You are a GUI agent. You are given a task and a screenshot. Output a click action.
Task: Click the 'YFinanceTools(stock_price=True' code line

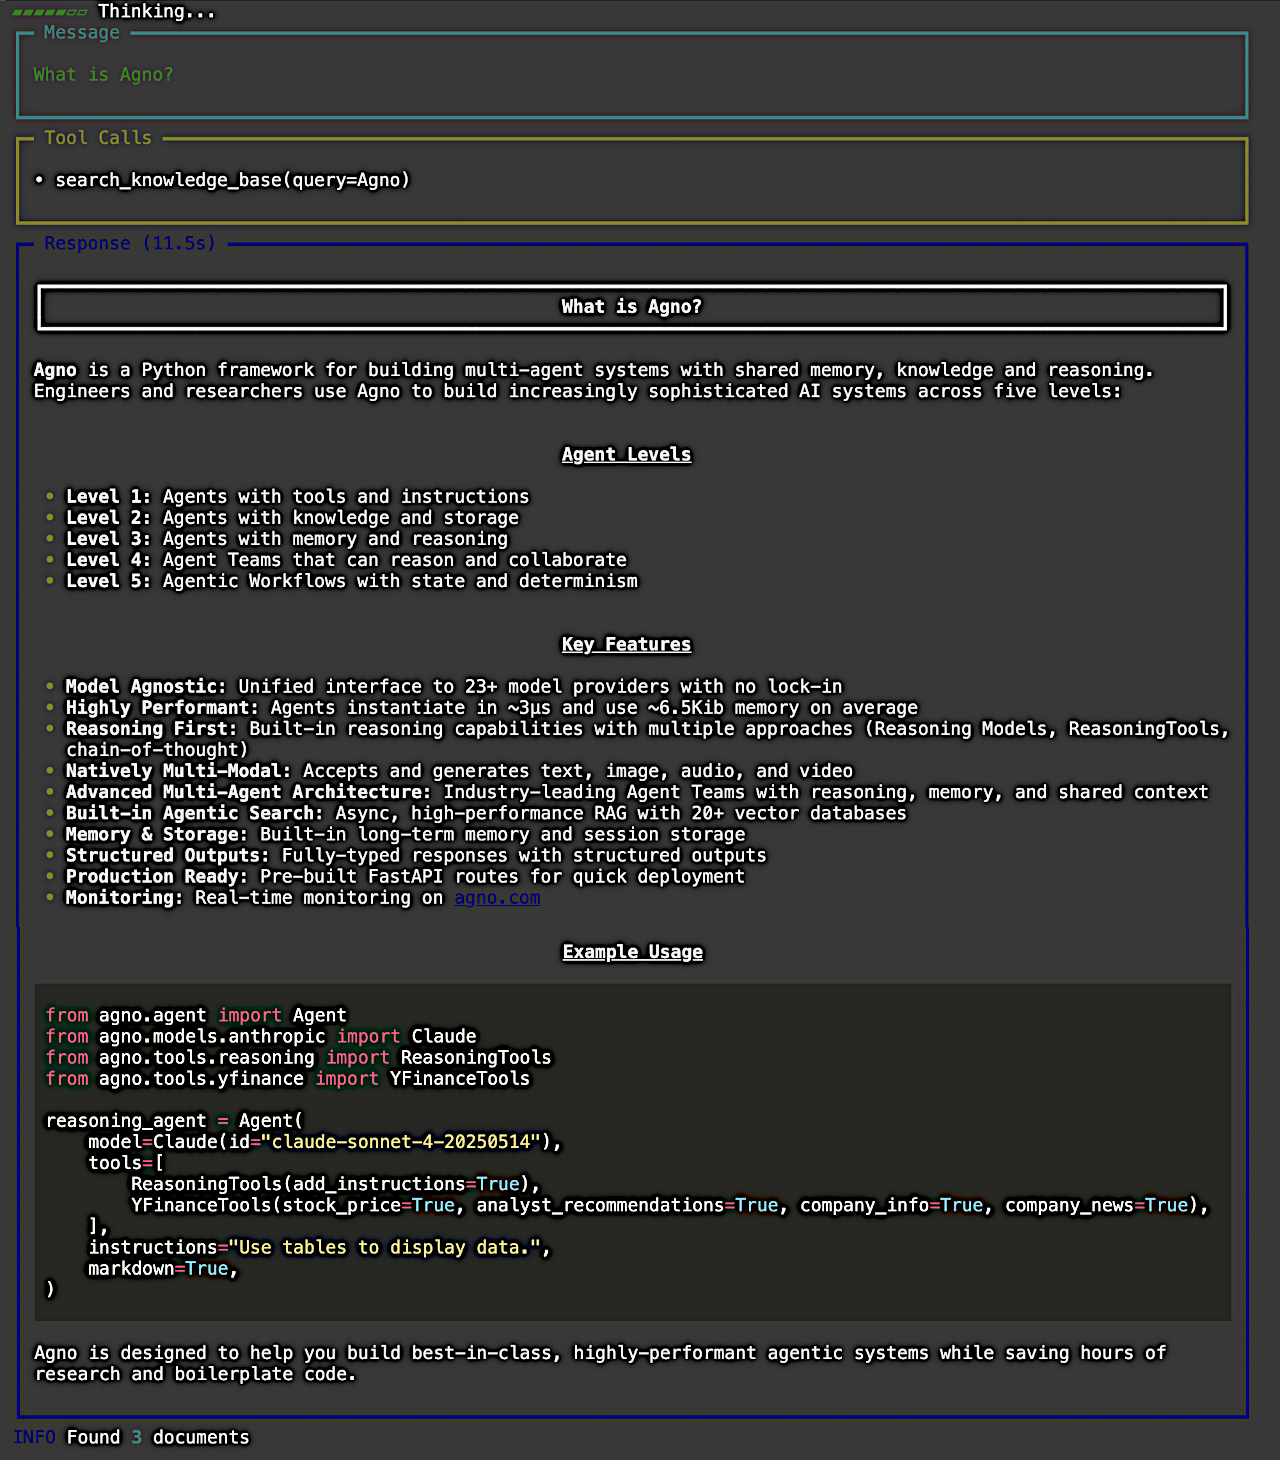(670, 1205)
